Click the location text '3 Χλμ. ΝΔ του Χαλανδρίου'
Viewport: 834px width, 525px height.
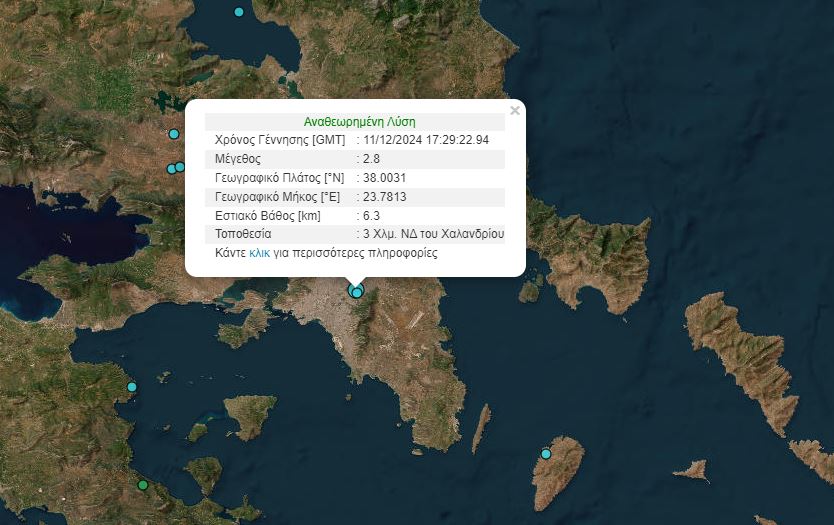point(434,235)
